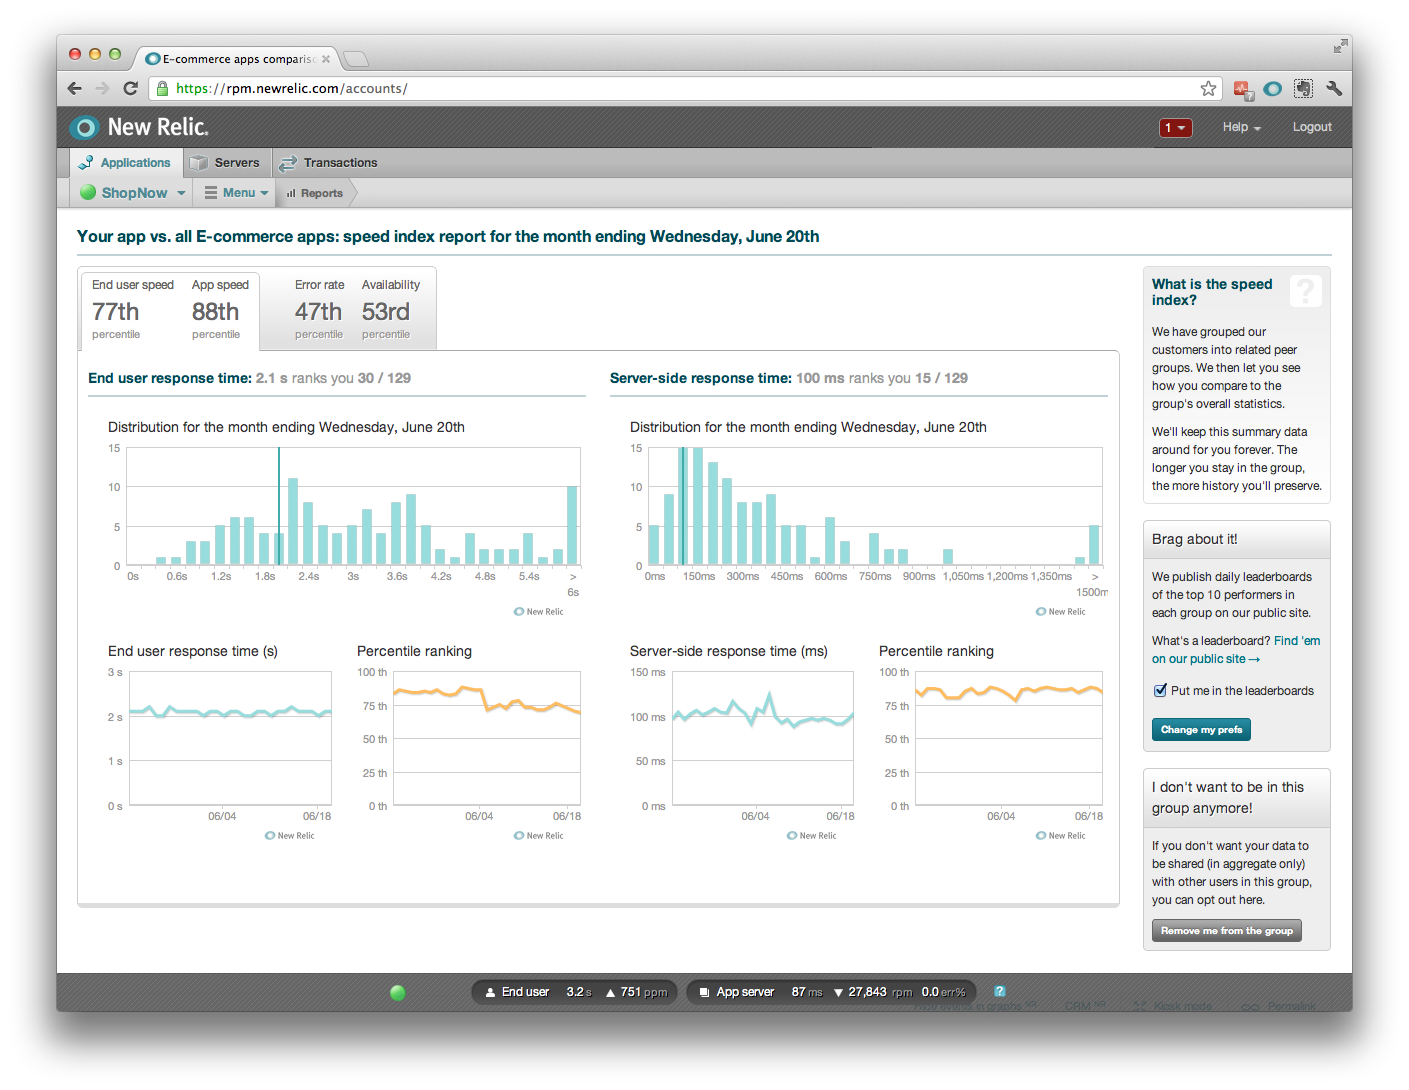Expand the red alerts dropdown showing 1
The image size is (1409, 1090).
(x=1175, y=128)
